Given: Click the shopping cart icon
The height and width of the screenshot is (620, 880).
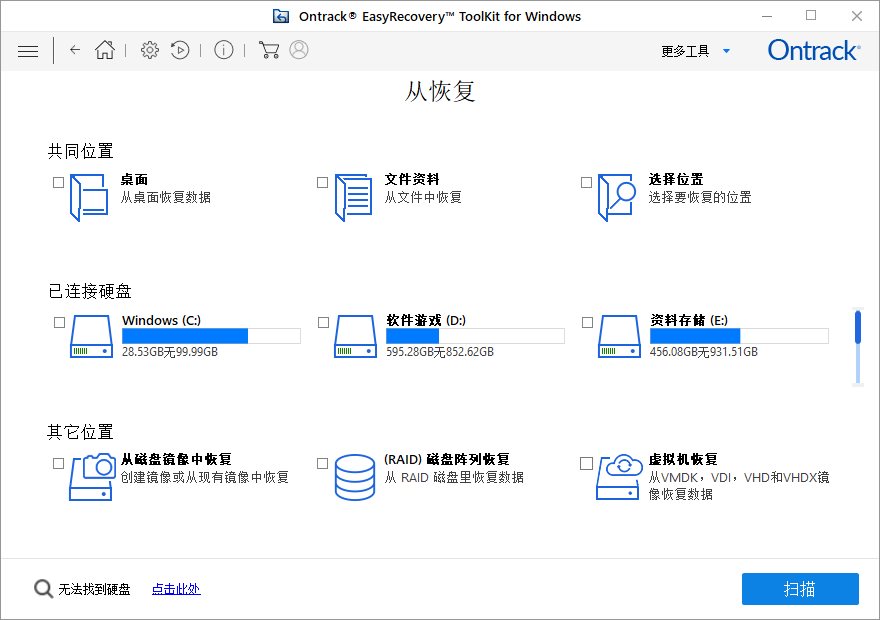Looking at the screenshot, I should coord(268,50).
